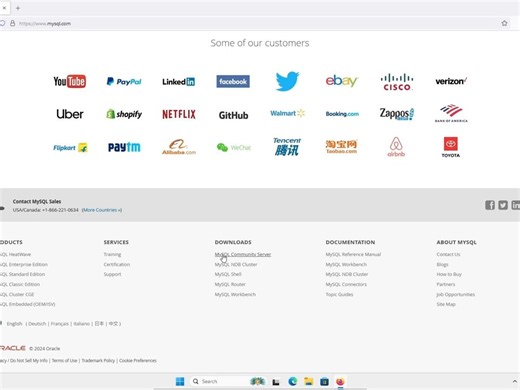Open MySQL Workbench under Downloads

point(235,294)
